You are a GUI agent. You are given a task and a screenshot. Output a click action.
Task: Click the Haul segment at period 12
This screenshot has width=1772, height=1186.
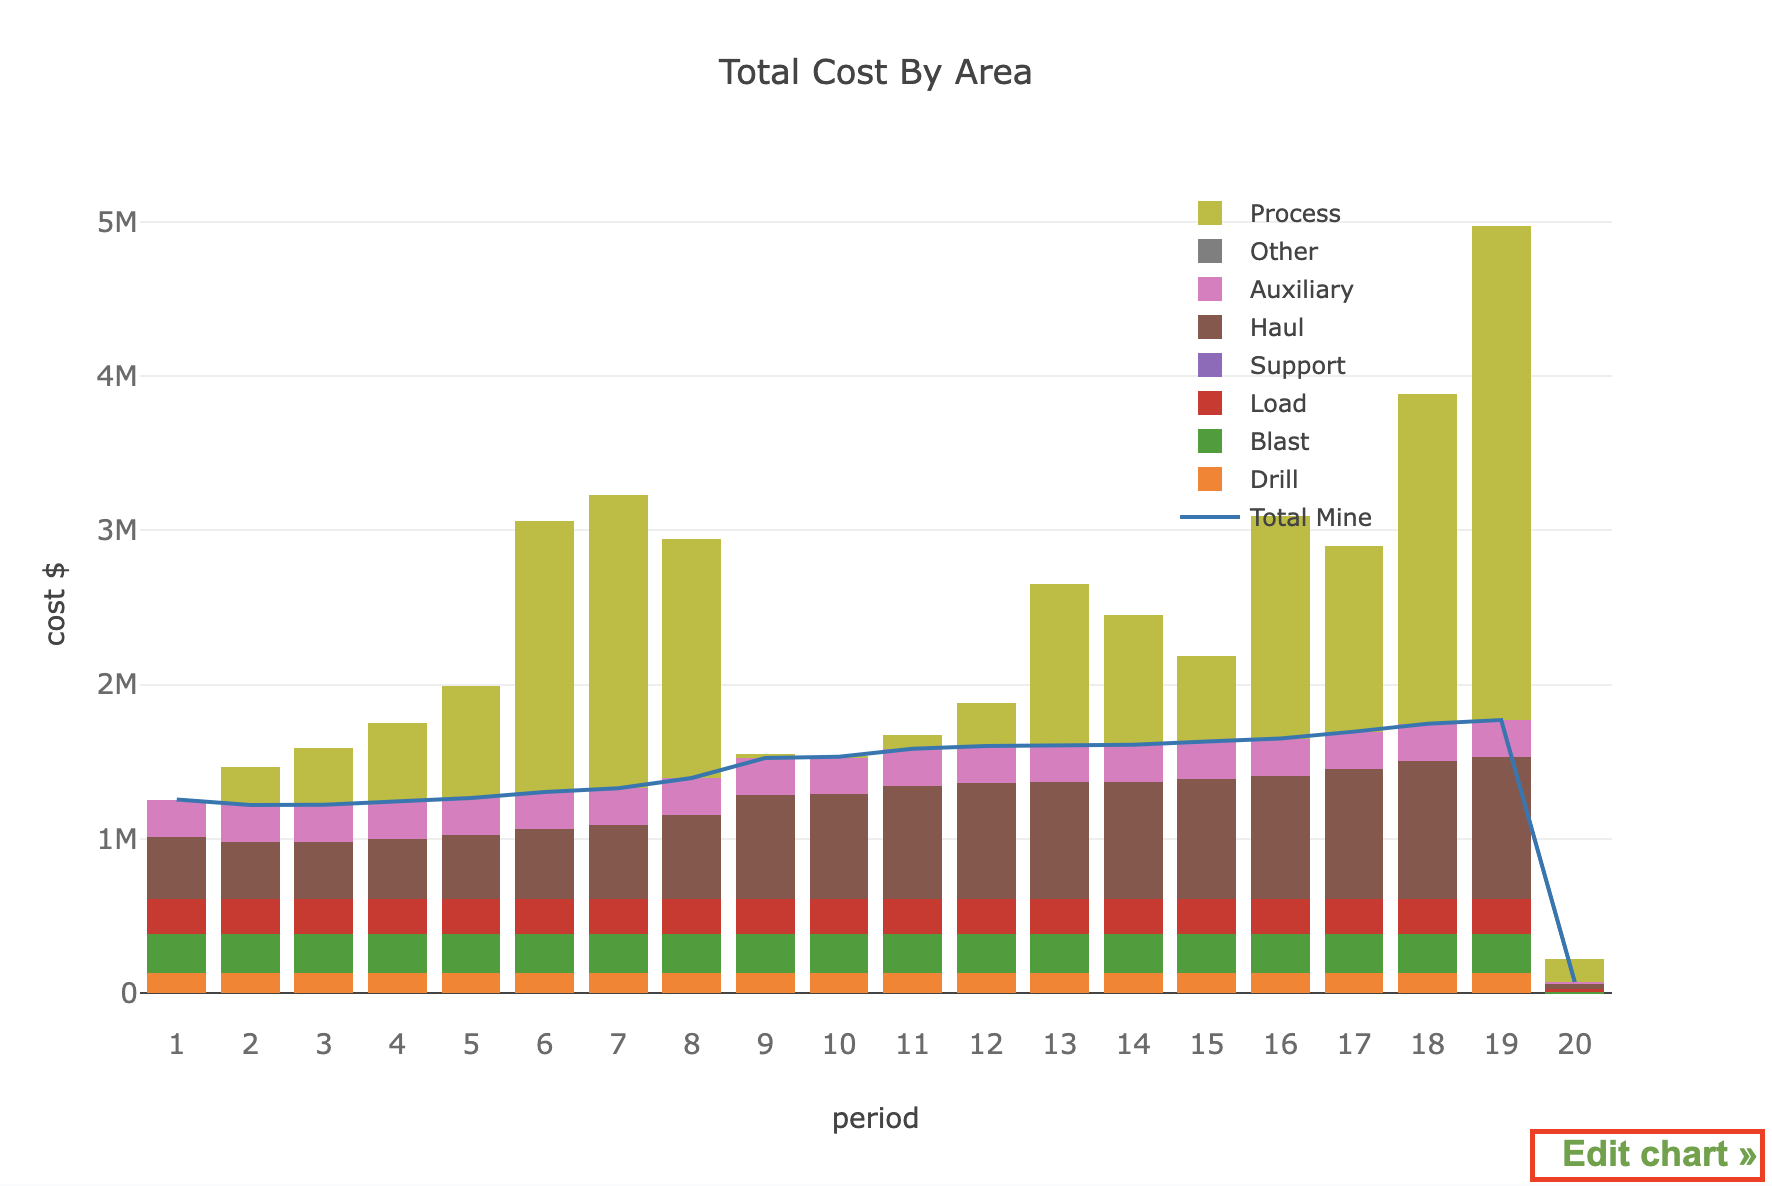pyautogui.click(x=986, y=840)
